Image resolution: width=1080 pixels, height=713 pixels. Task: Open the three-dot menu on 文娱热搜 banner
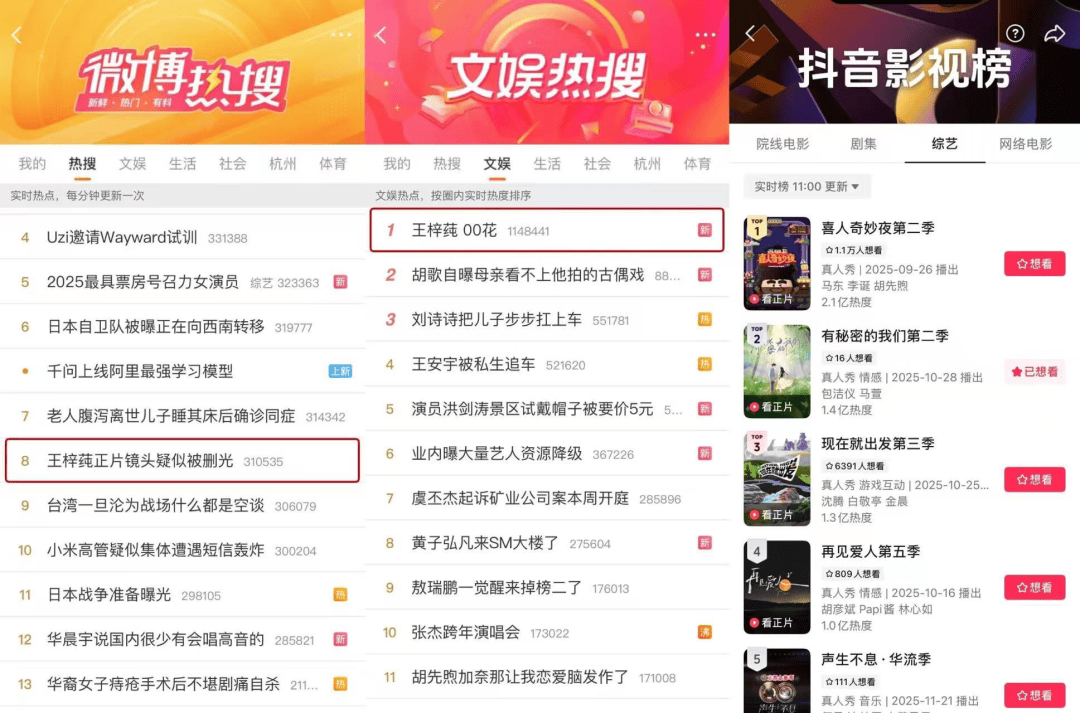(705, 34)
